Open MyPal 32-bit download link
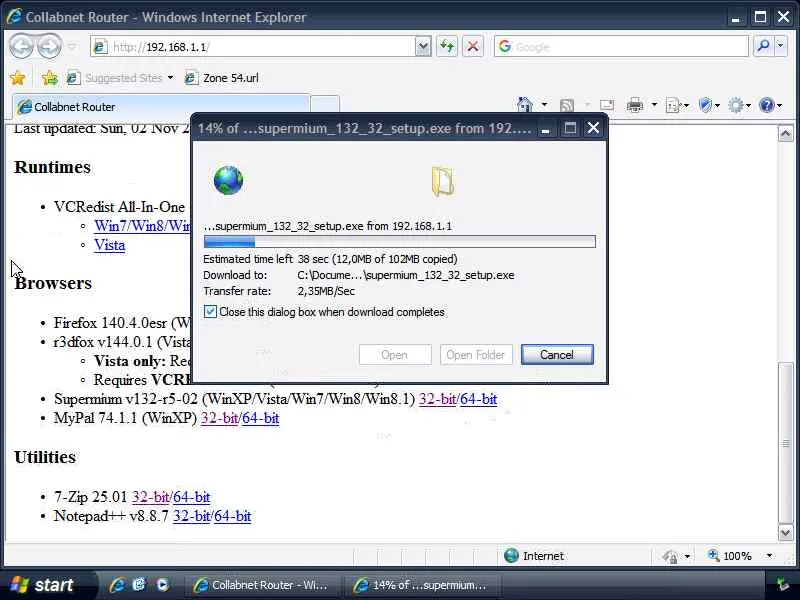 tap(219, 418)
